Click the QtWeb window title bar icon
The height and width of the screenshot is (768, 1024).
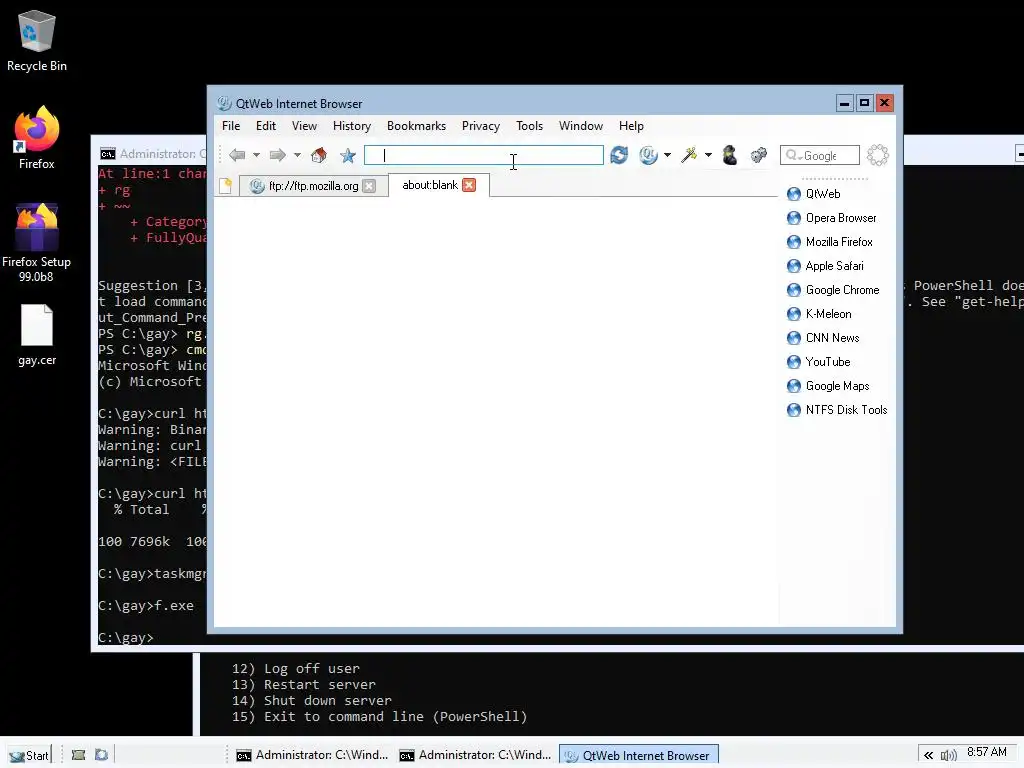pyautogui.click(x=224, y=103)
